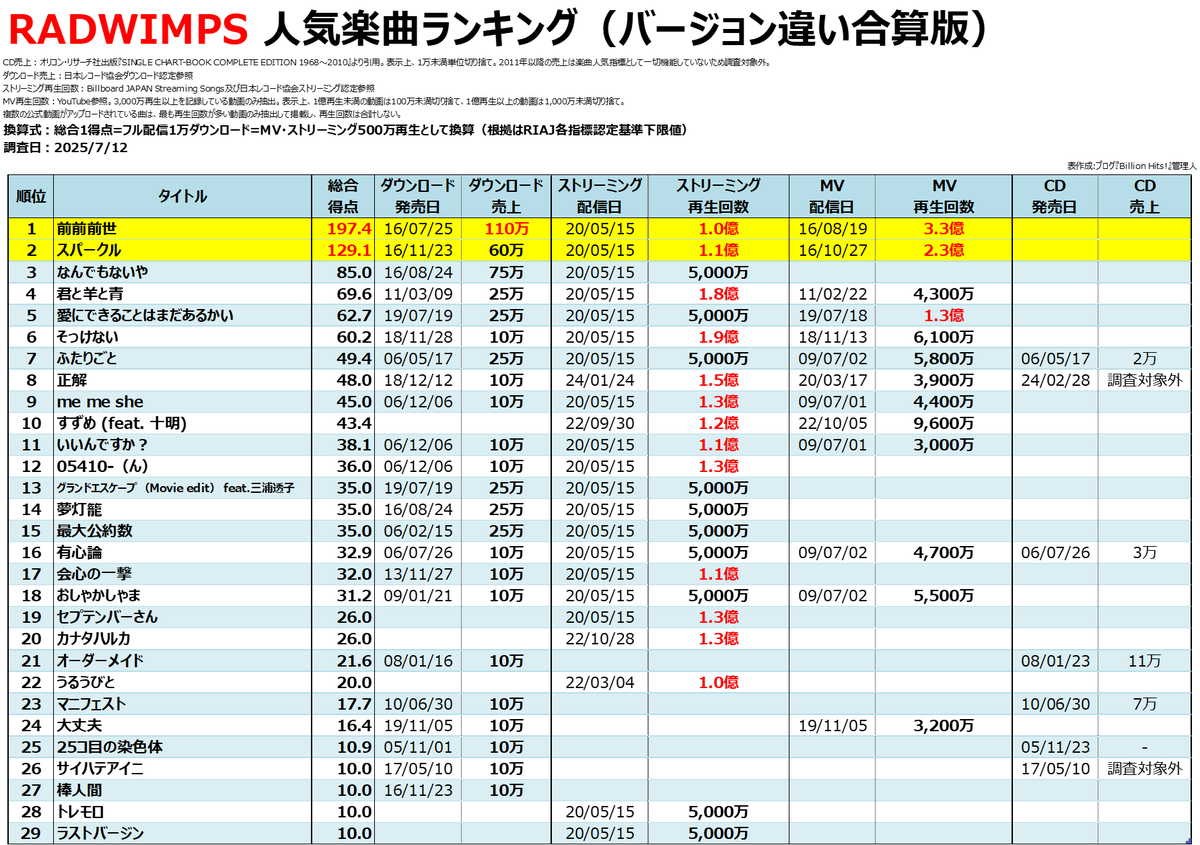Viewport: 1200px width, 845px height.
Task: Click the MV再生回数 column header
Action: coord(944,196)
